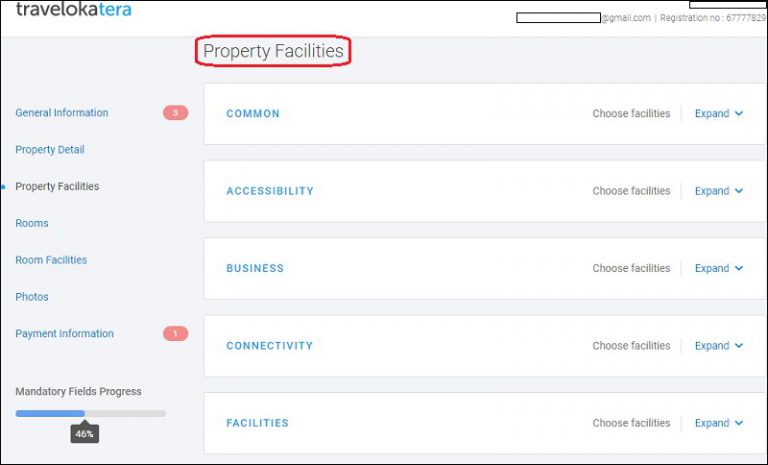
Task: Open the Photos section
Action: click(x=32, y=297)
